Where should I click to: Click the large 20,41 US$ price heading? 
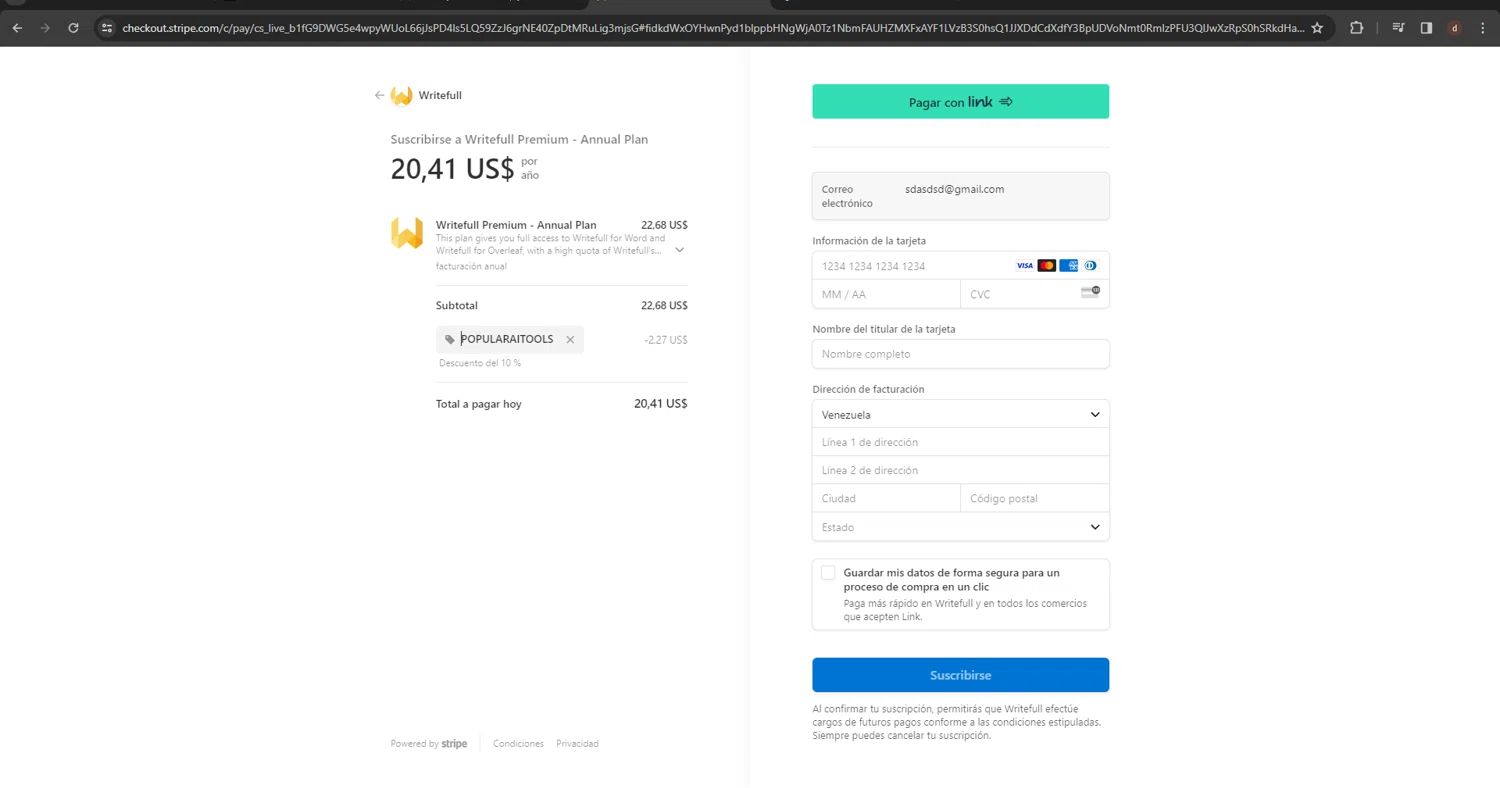(452, 169)
